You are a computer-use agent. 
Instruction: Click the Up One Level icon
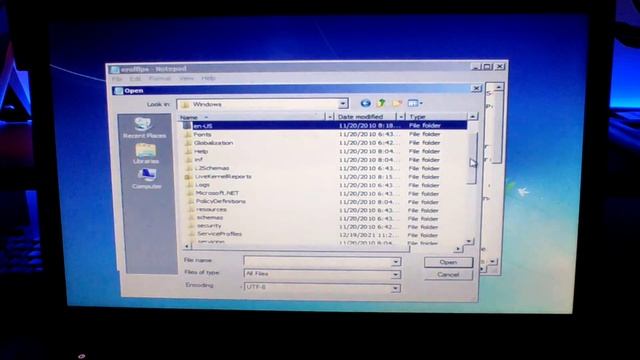click(x=381, y=103)
